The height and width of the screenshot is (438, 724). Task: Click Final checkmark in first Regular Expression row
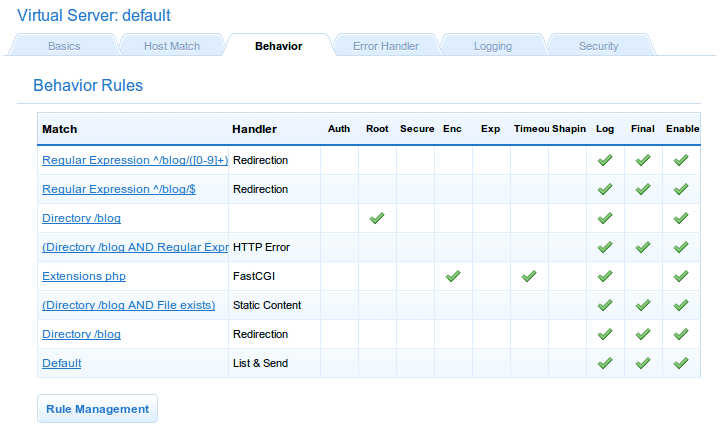(642, 160)
